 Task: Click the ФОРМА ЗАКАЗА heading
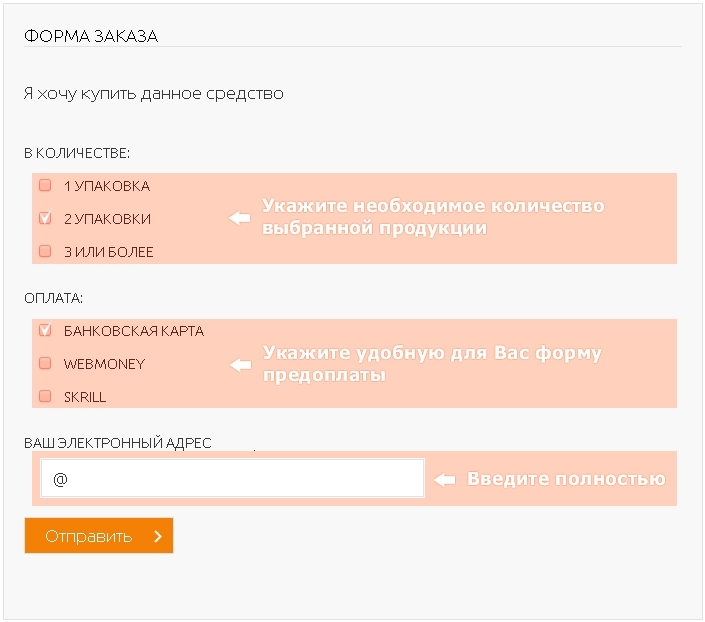[x=91, y=35]
